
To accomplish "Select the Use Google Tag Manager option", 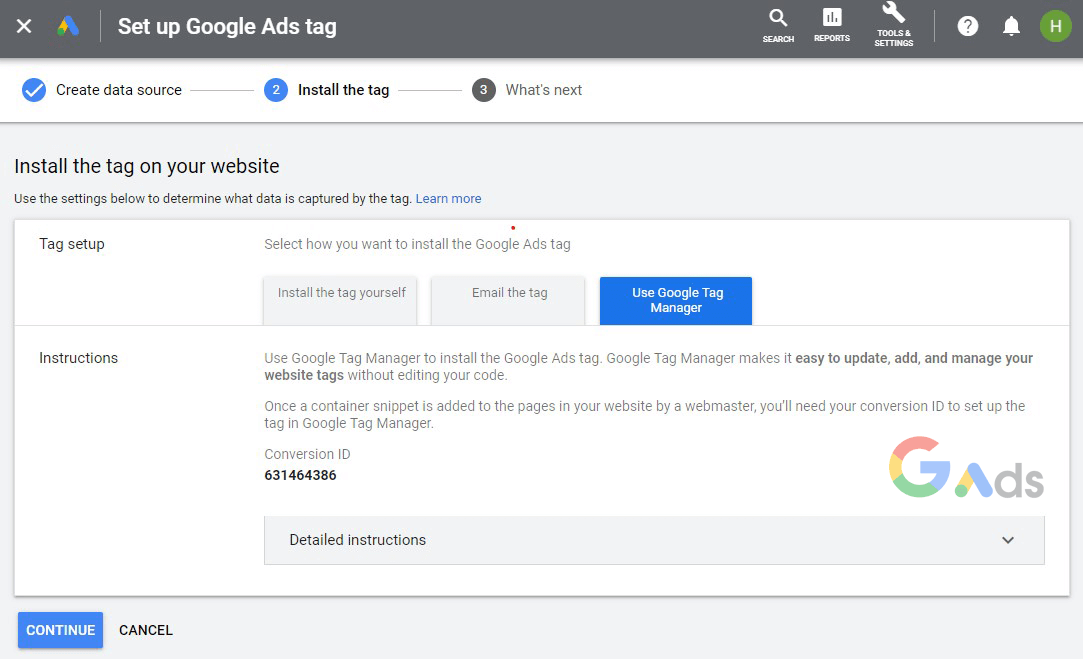I will coord(675,300).
